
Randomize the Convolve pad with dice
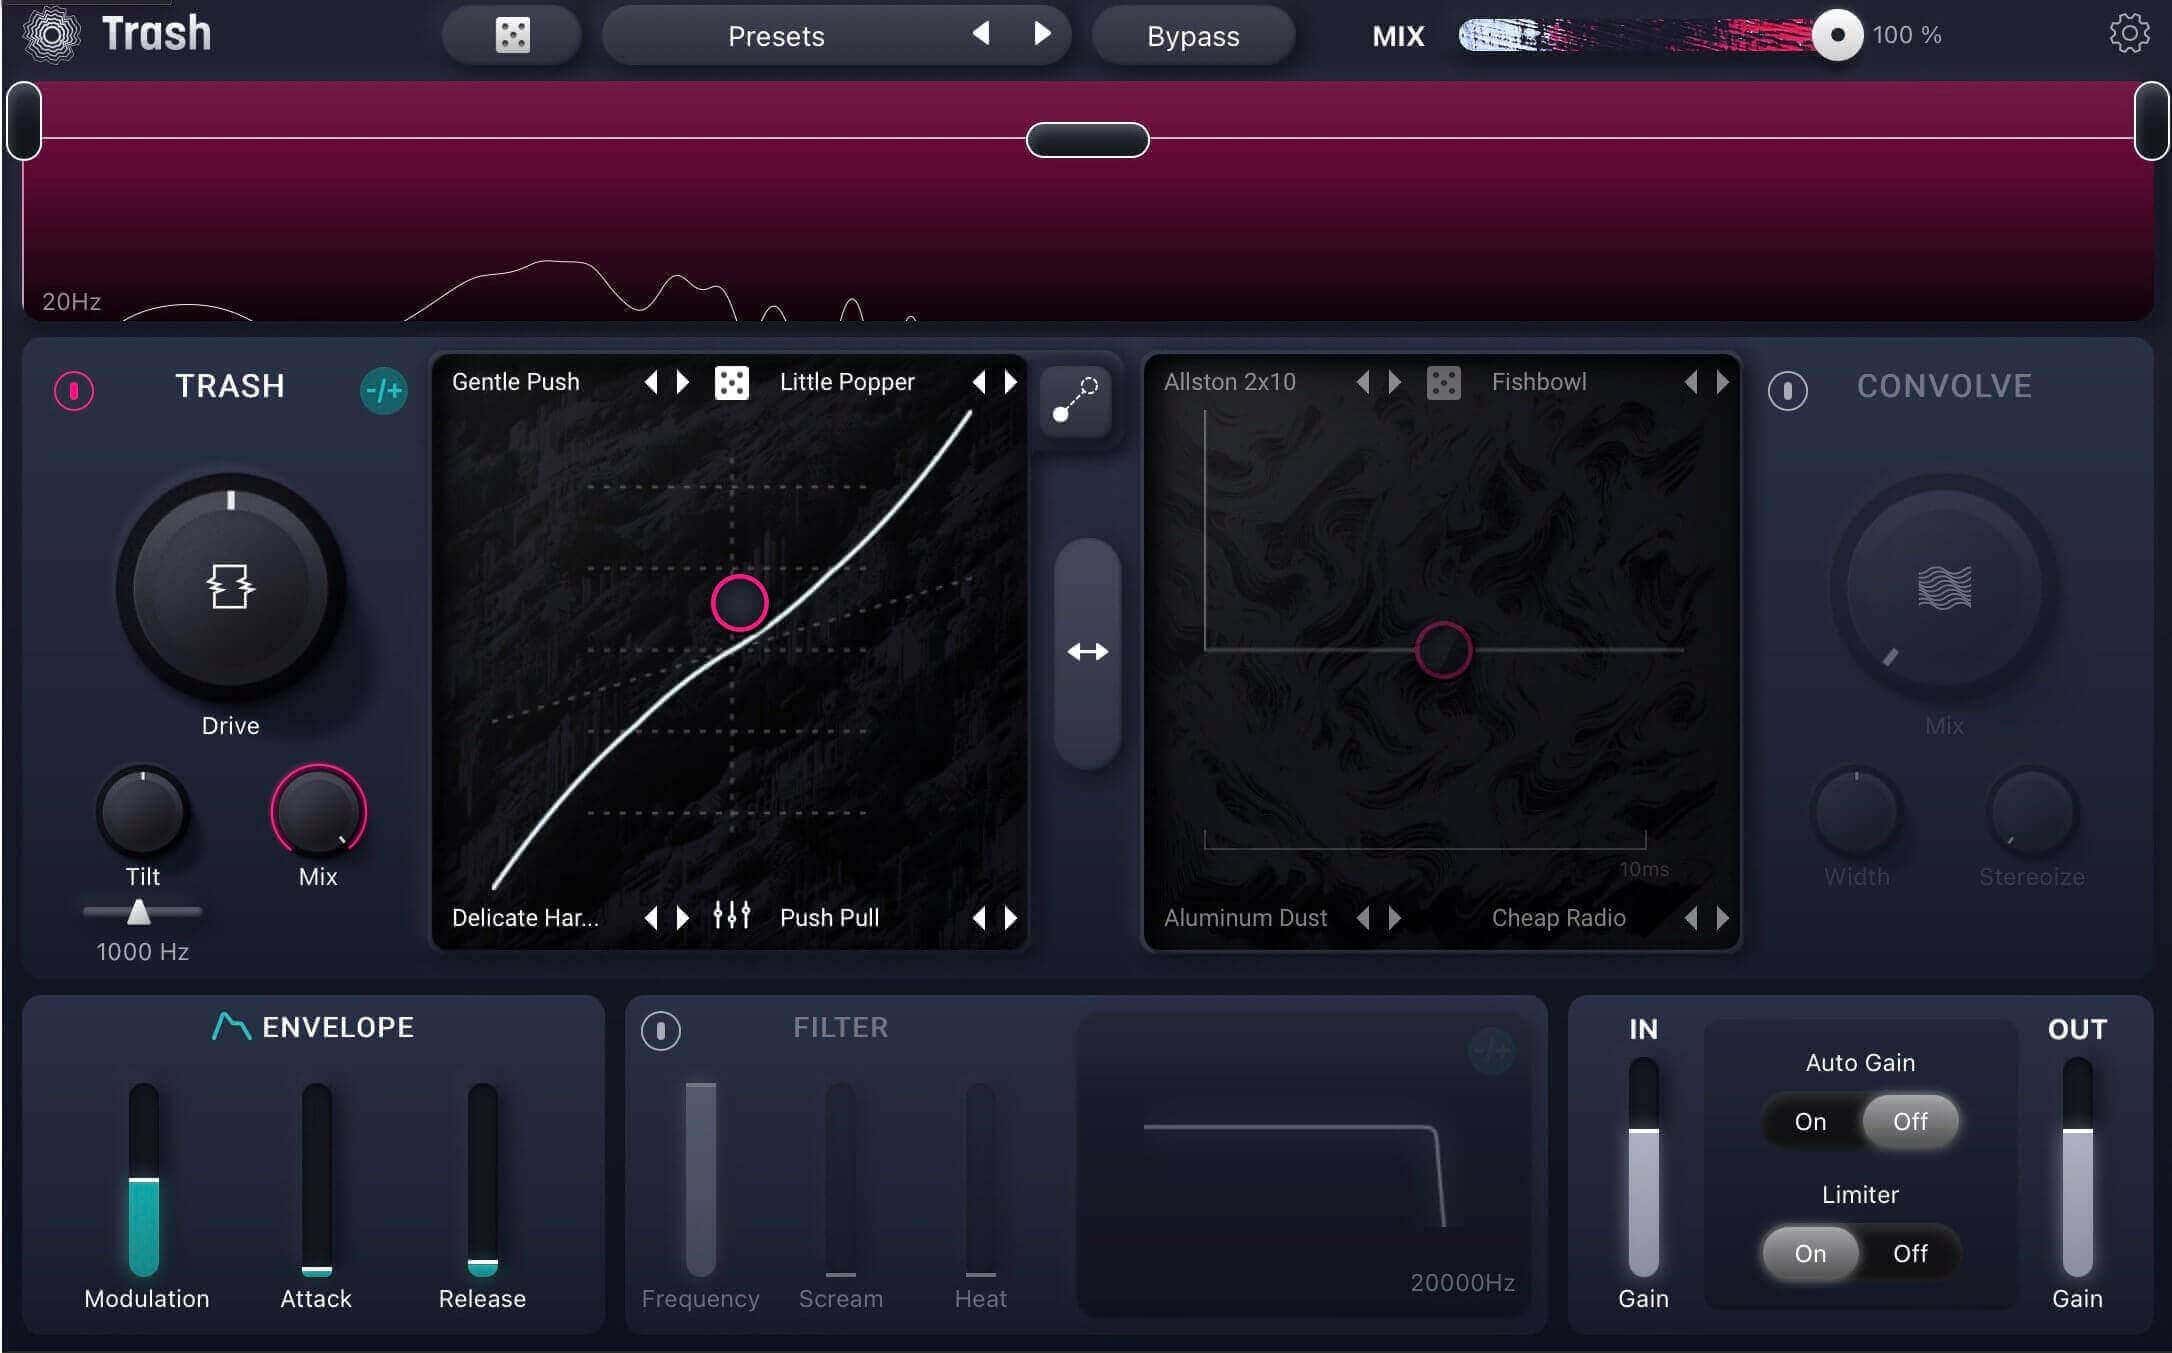1443,382
